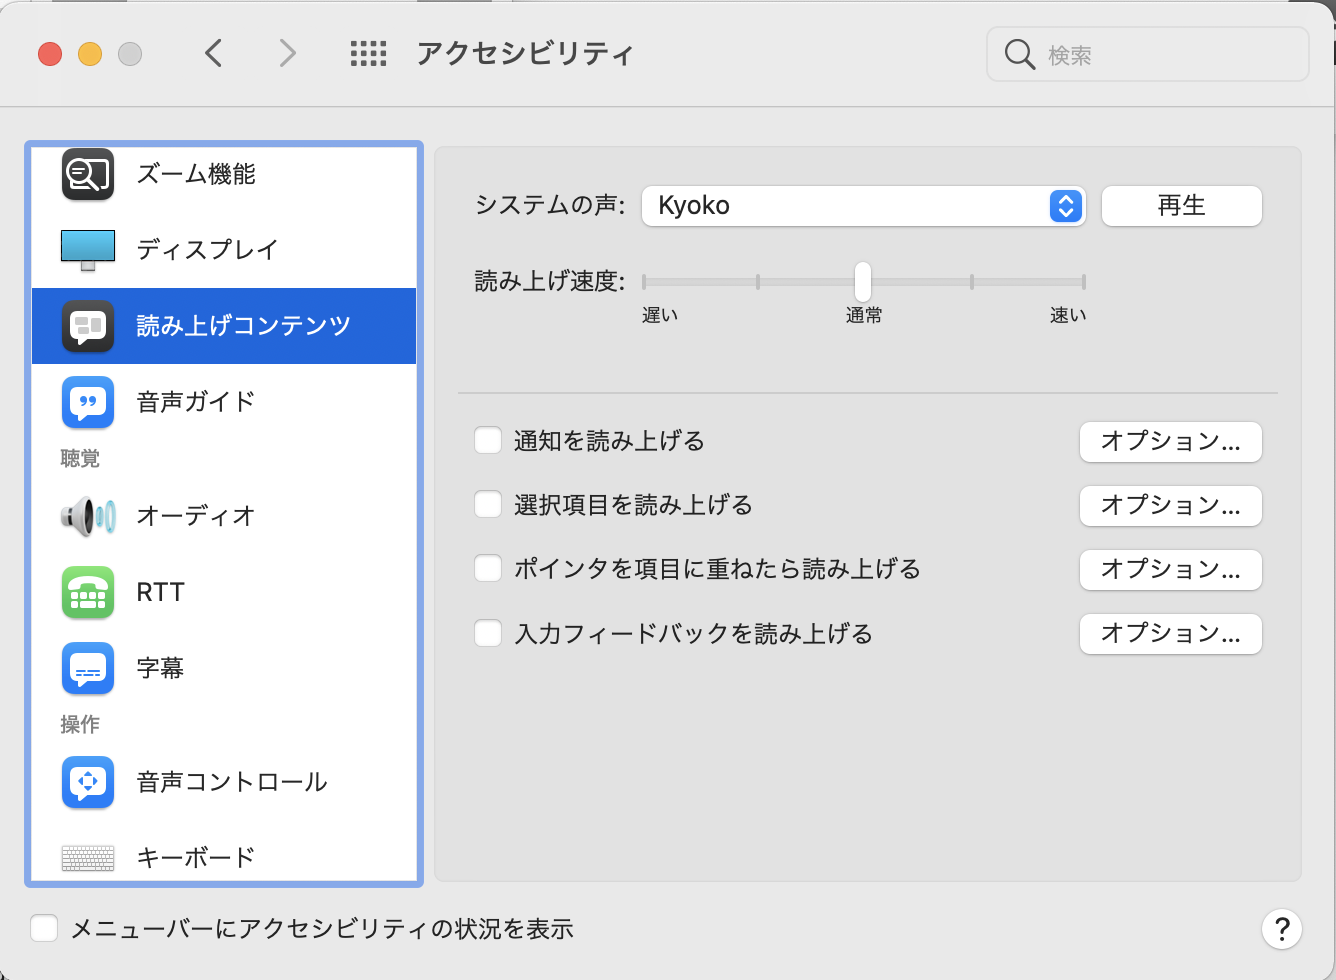1336x980 pixels.
Task: Click the オーディオ speaker icon
Action: pos(88,516)
